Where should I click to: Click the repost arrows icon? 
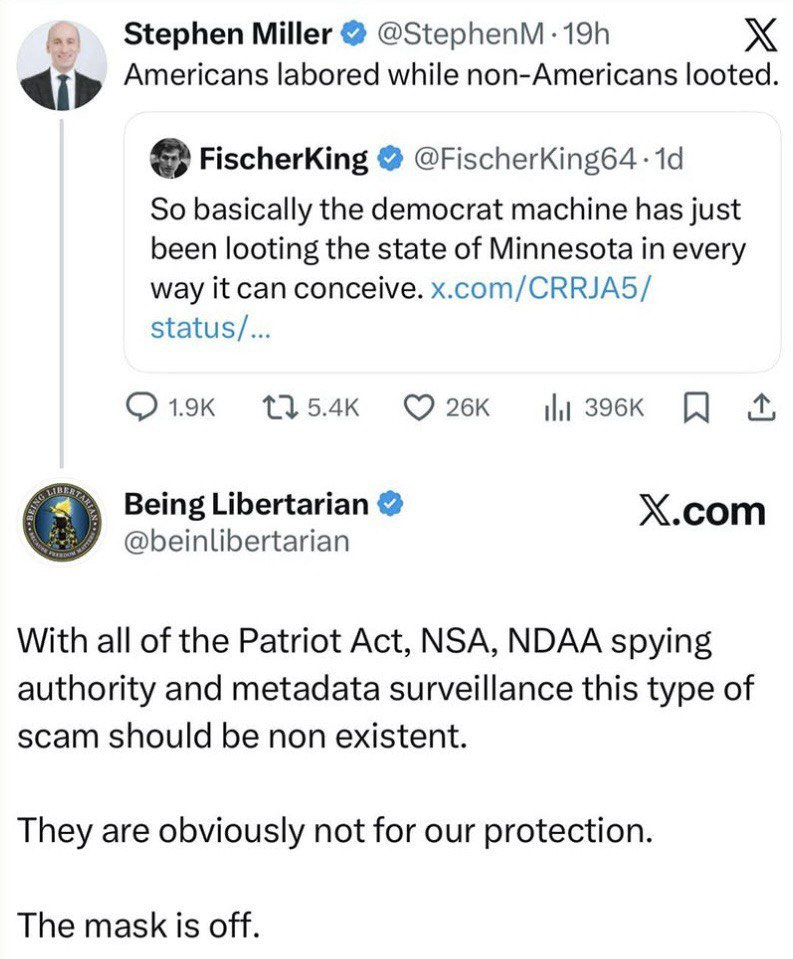pos(273,408)
